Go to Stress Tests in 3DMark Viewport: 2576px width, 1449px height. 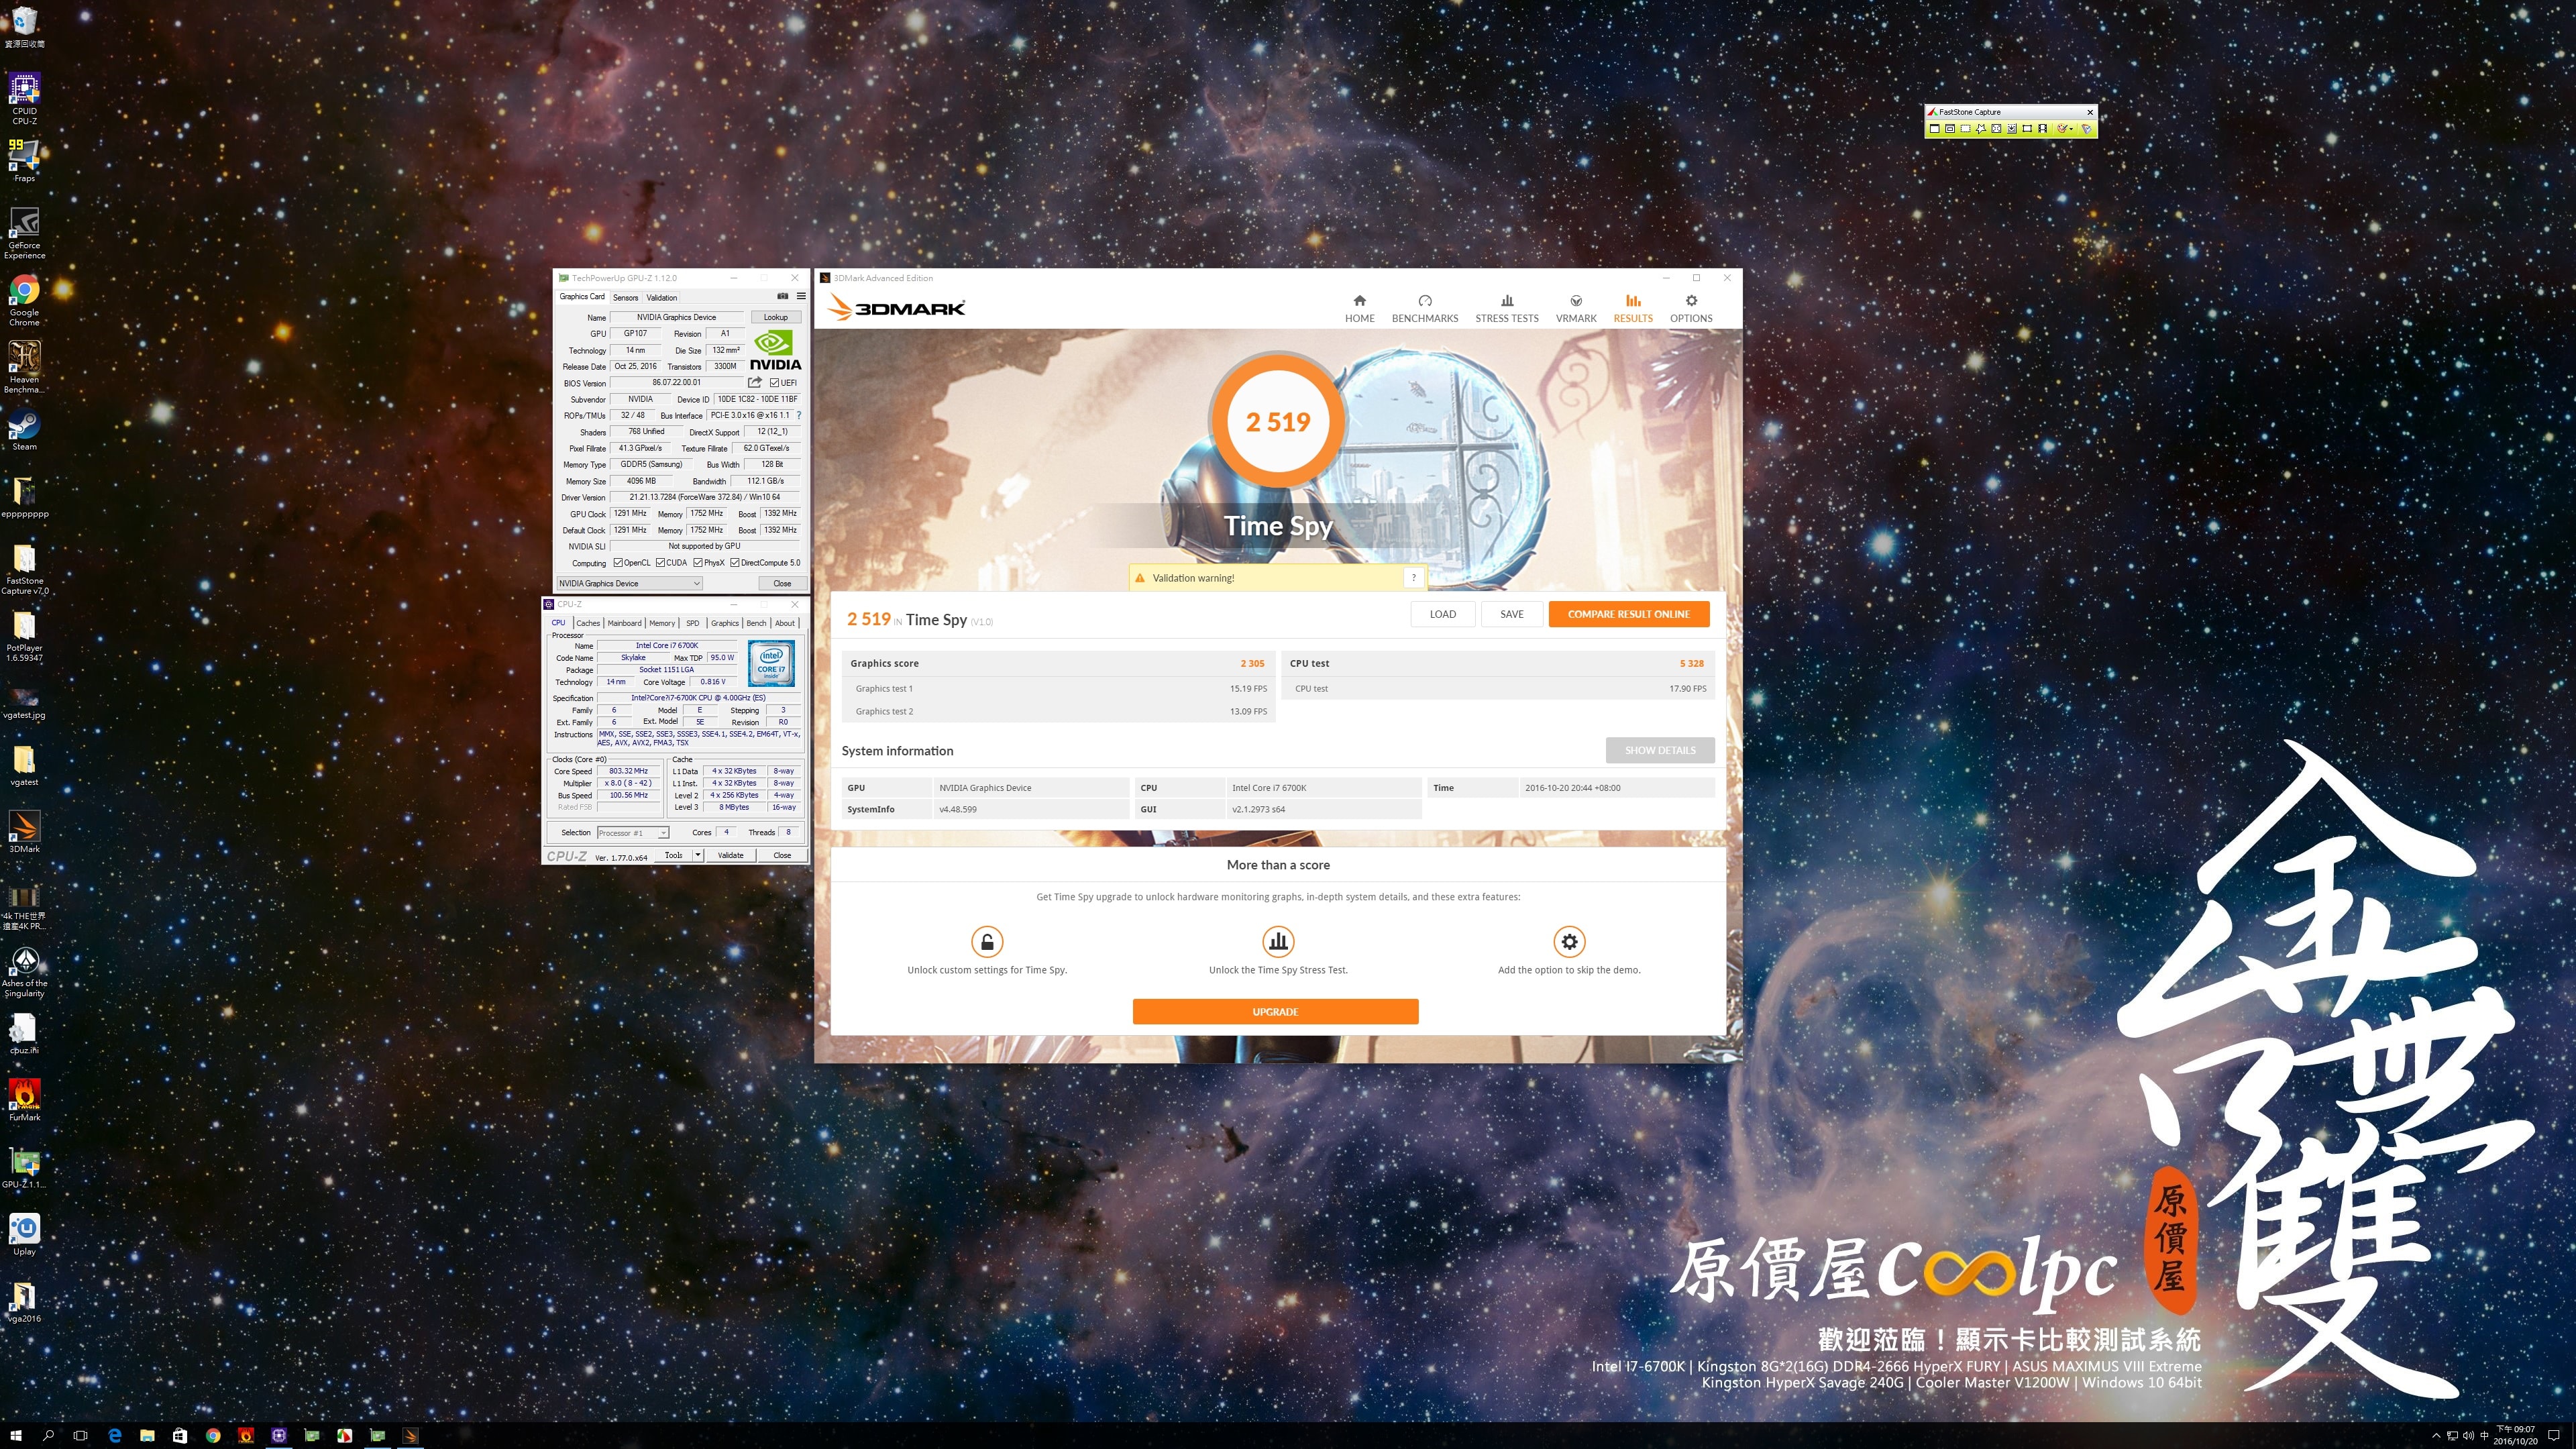[1507, 308]
